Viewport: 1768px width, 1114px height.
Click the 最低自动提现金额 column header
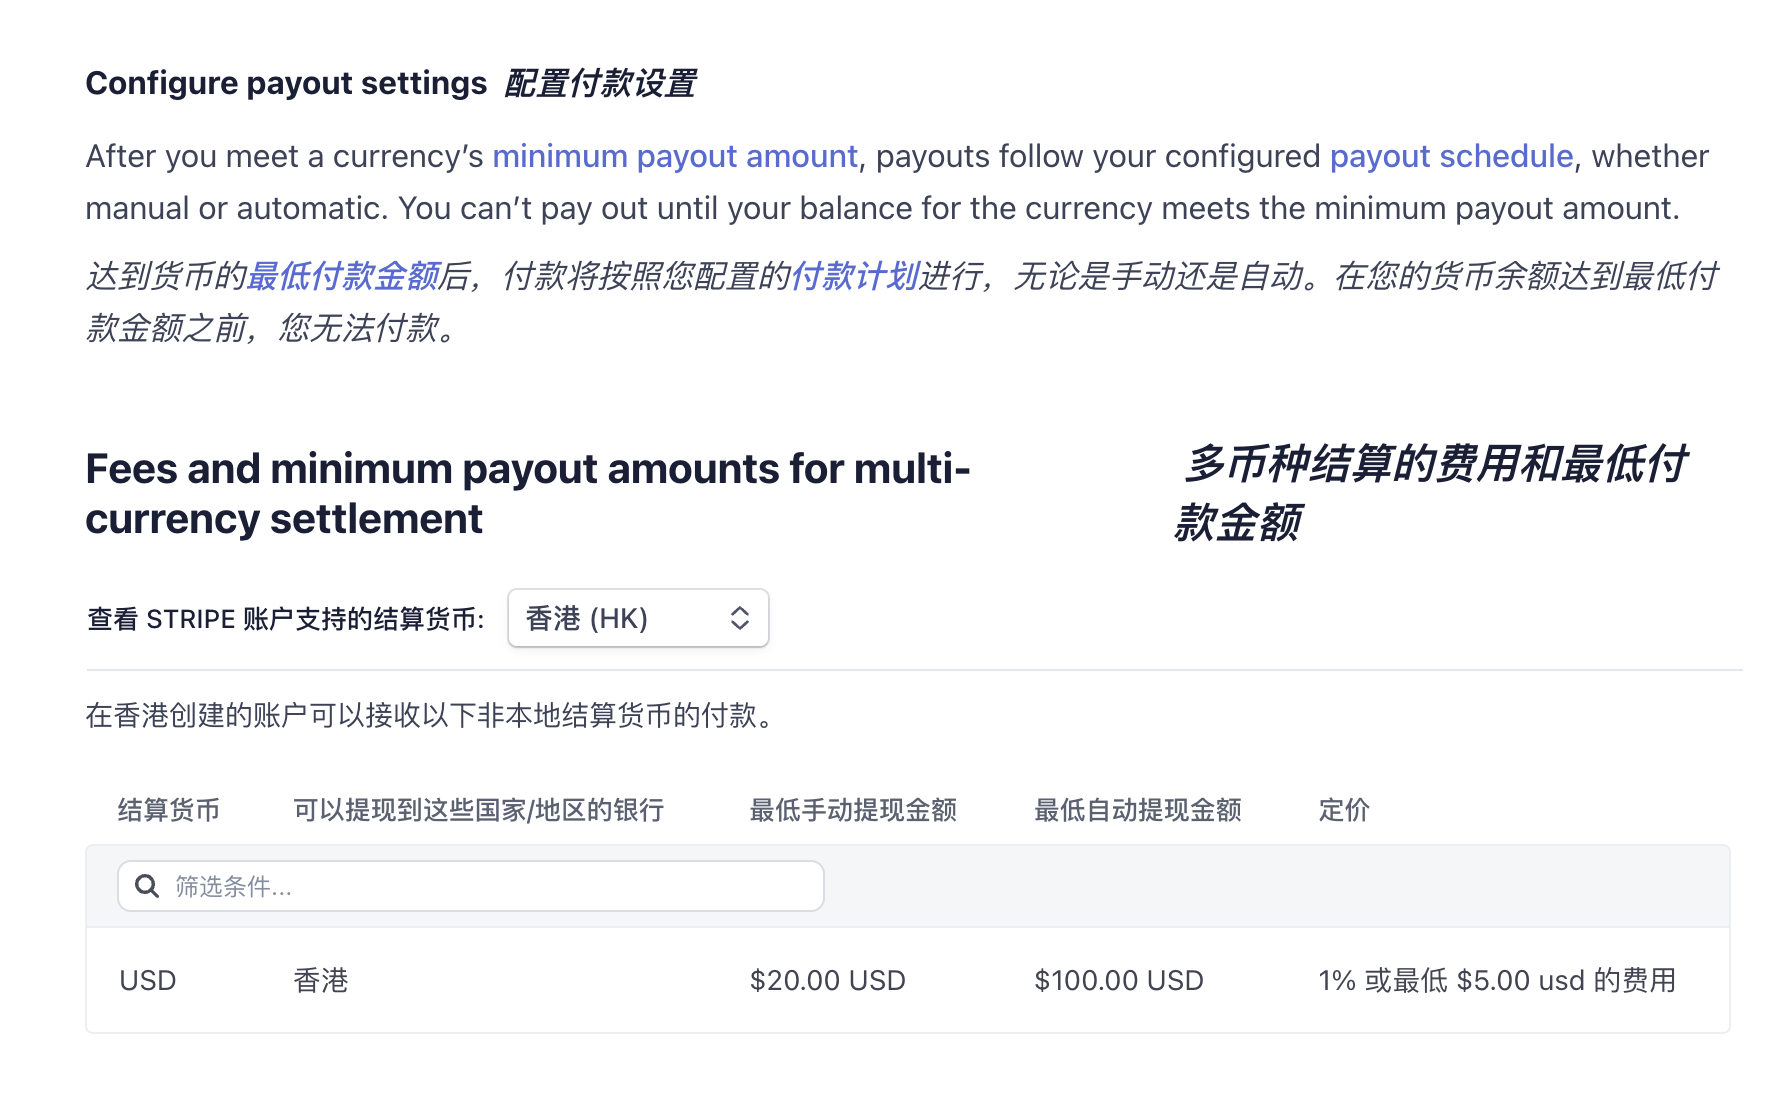pos(1138,810)
